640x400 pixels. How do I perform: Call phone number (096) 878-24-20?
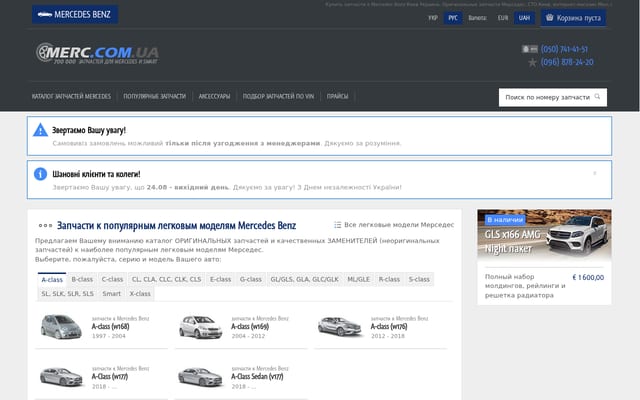567,62
